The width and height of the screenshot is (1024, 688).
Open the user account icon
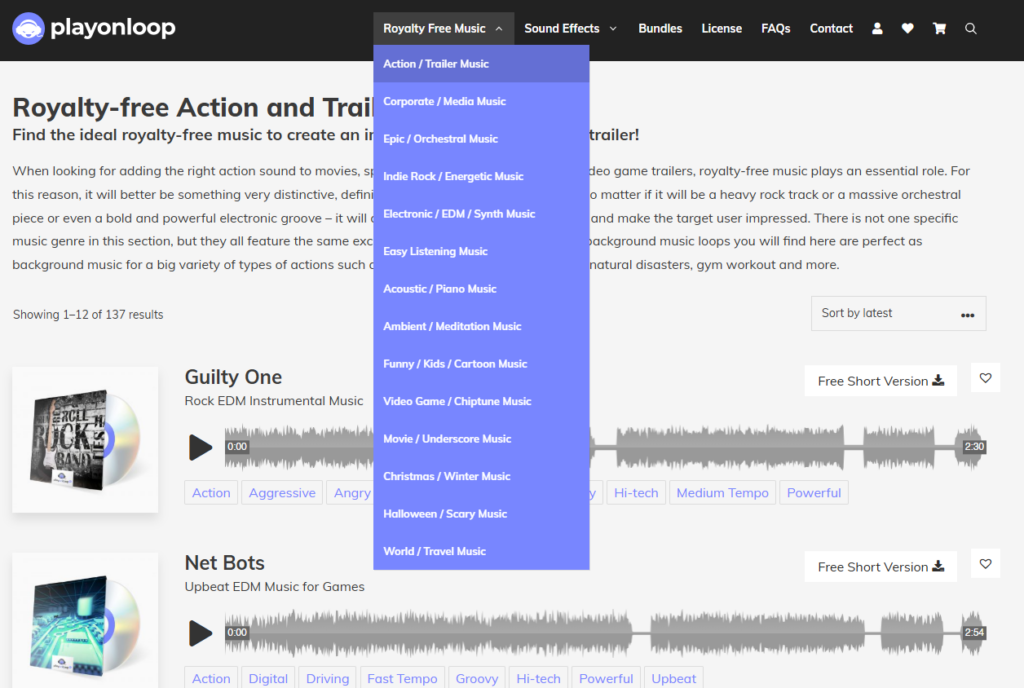click(877, 29)
